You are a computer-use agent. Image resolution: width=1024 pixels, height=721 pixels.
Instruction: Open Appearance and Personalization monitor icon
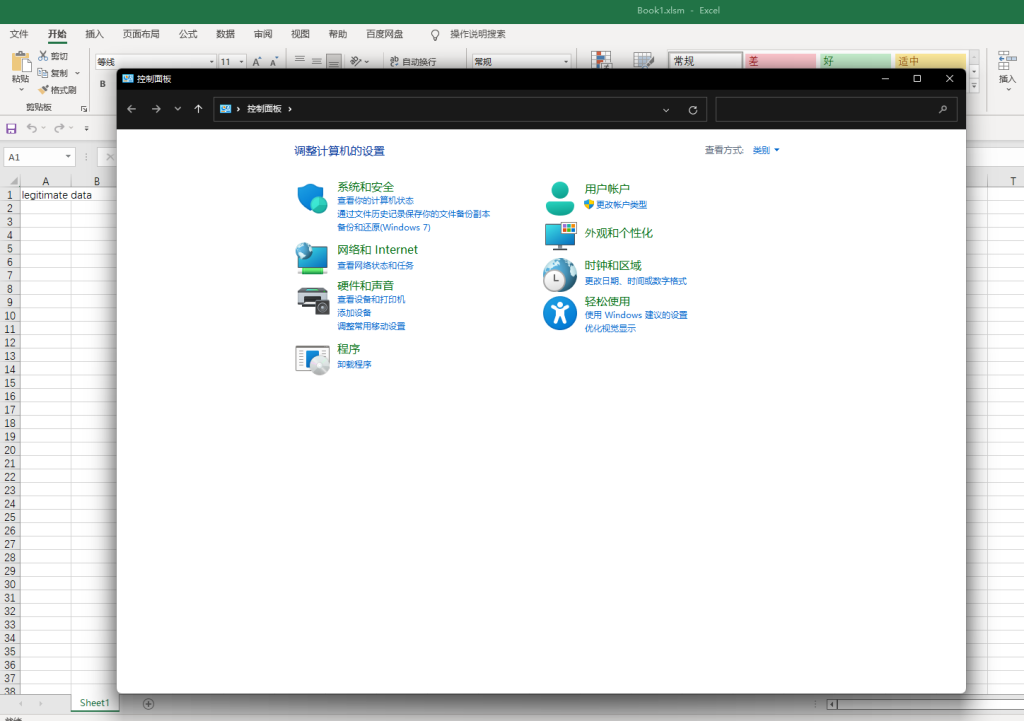click(560, 236)
